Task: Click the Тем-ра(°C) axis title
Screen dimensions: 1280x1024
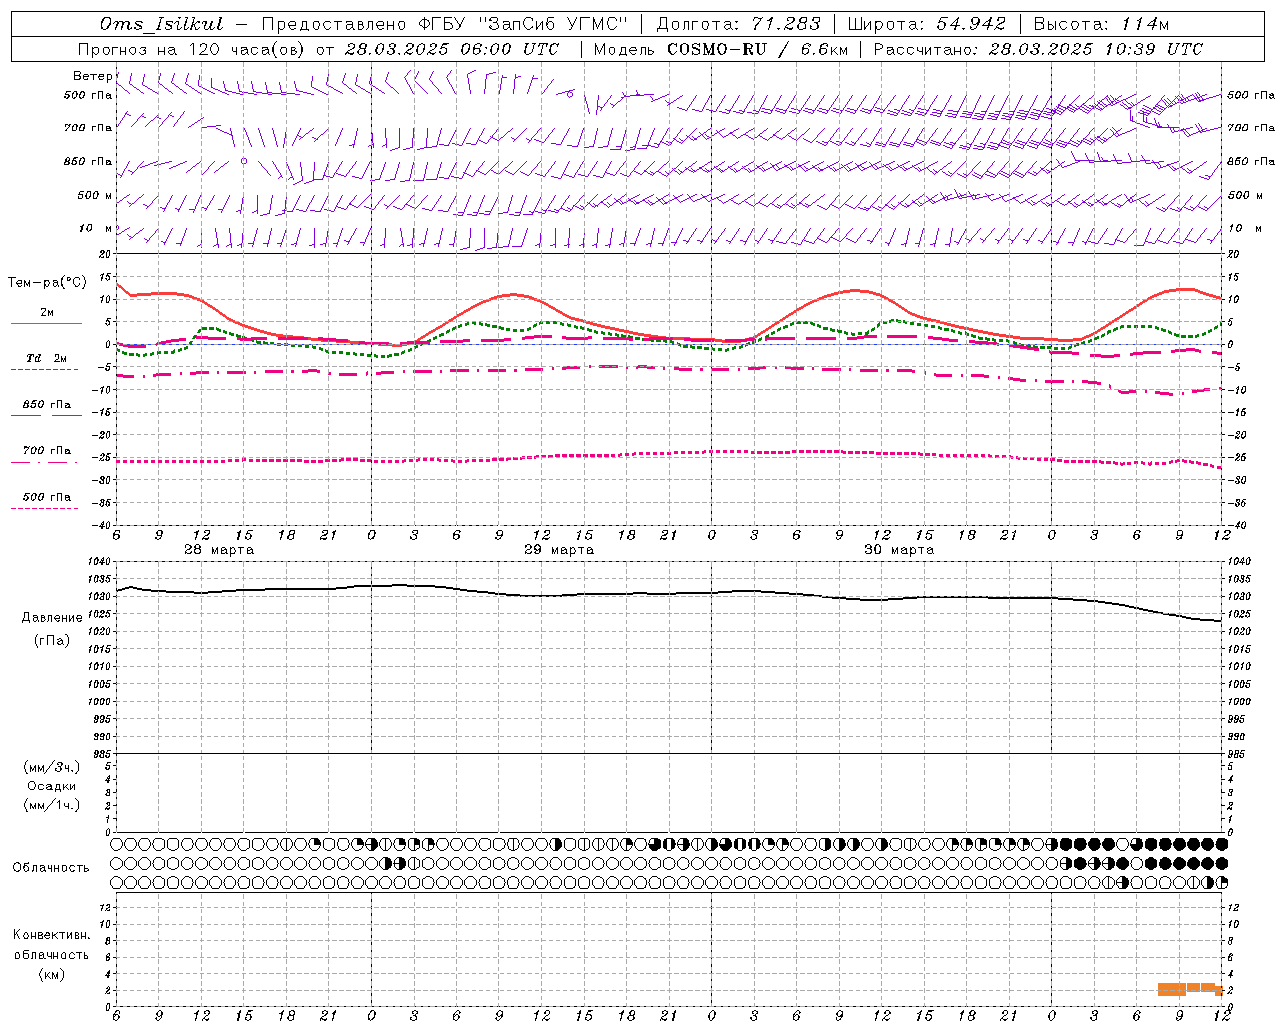Action: point(47,283)
